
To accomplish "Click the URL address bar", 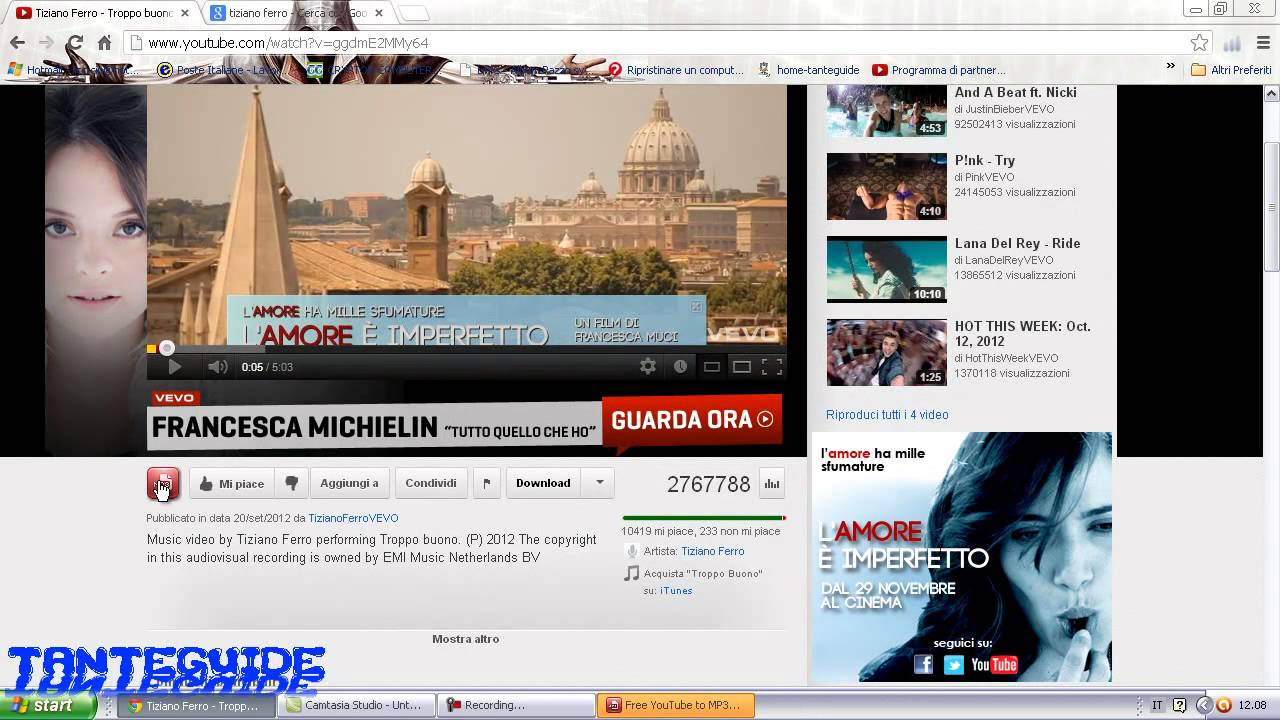I will point(660,43).
